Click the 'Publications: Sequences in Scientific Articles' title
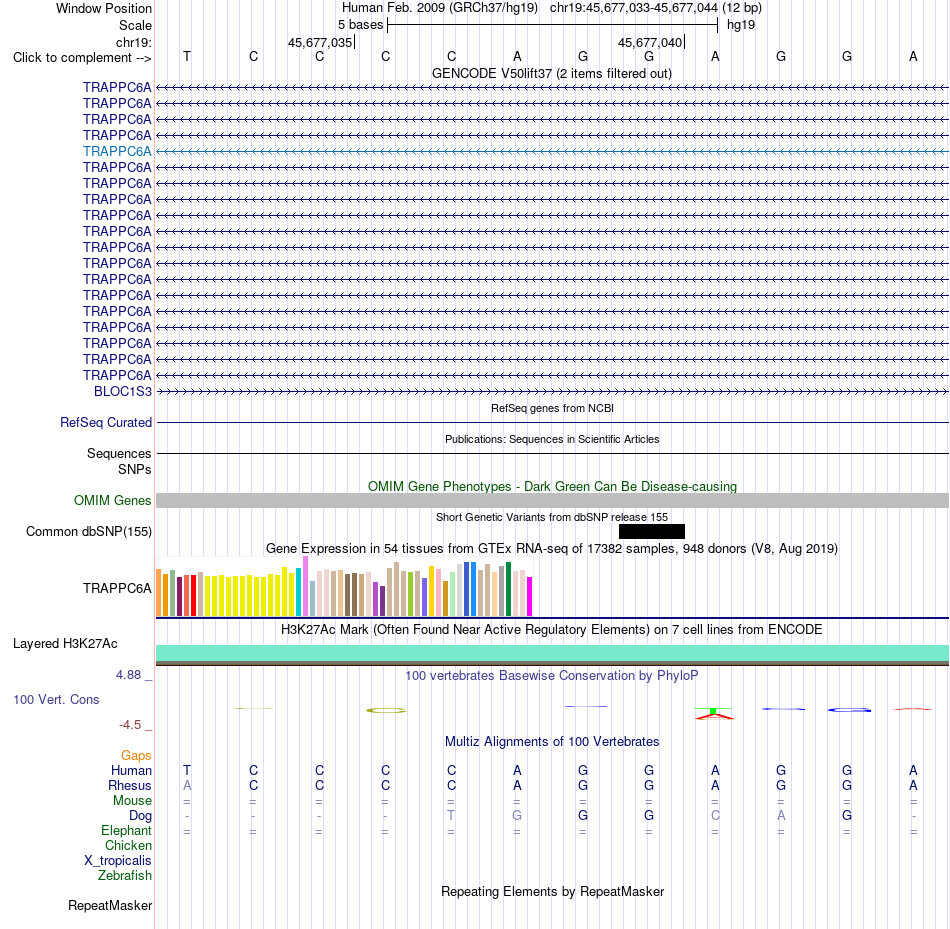The height and width of the screenshot is (929, 950). [x=552, y=439]
